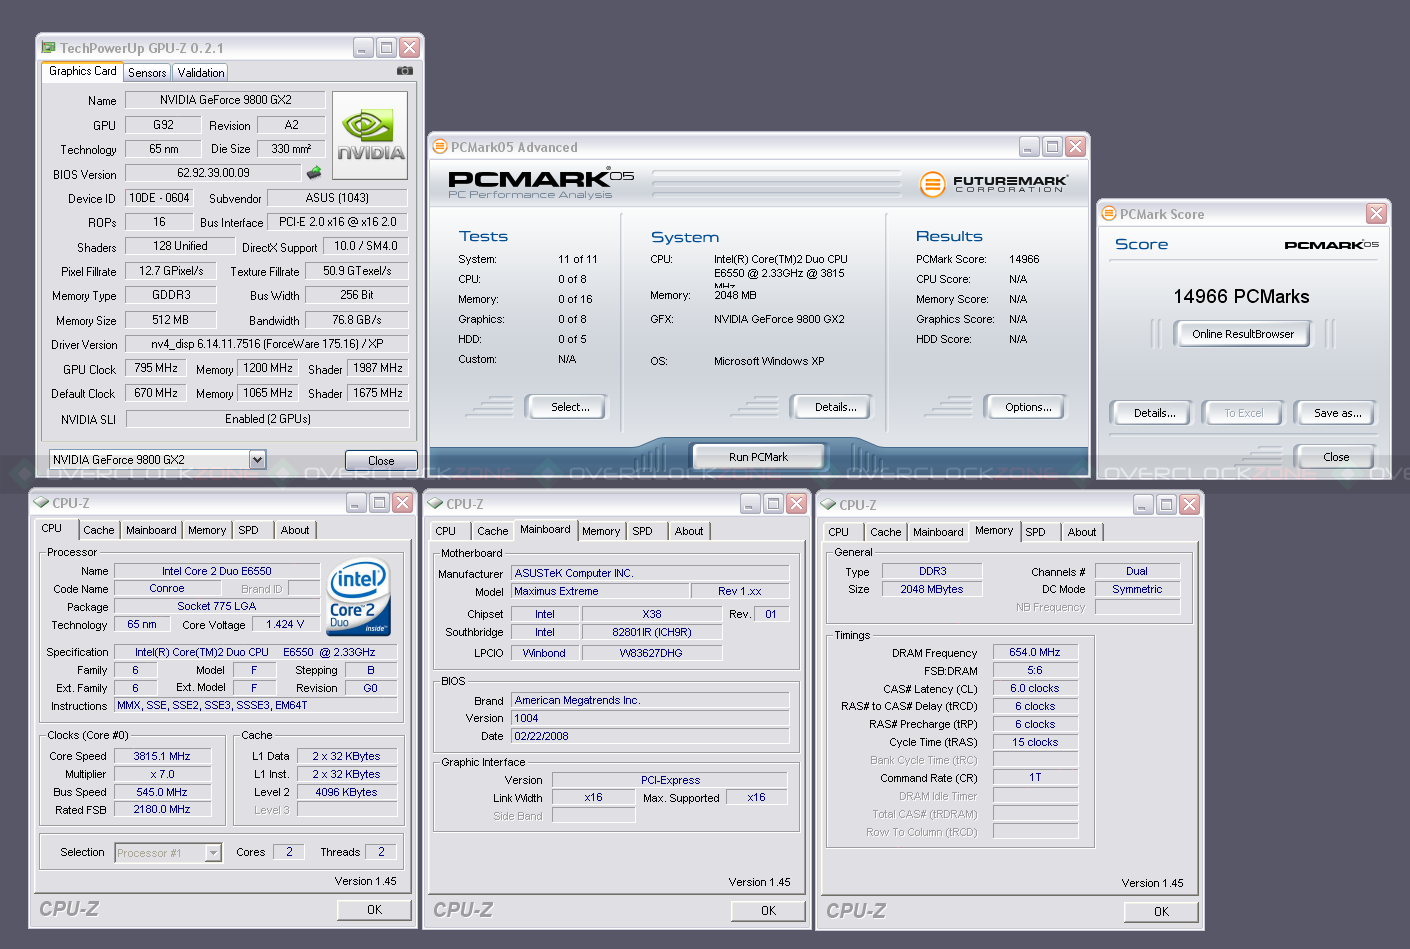Click the Intel Core 2 Duo logo
This screenshot has height=949, width=1410.
358,596
